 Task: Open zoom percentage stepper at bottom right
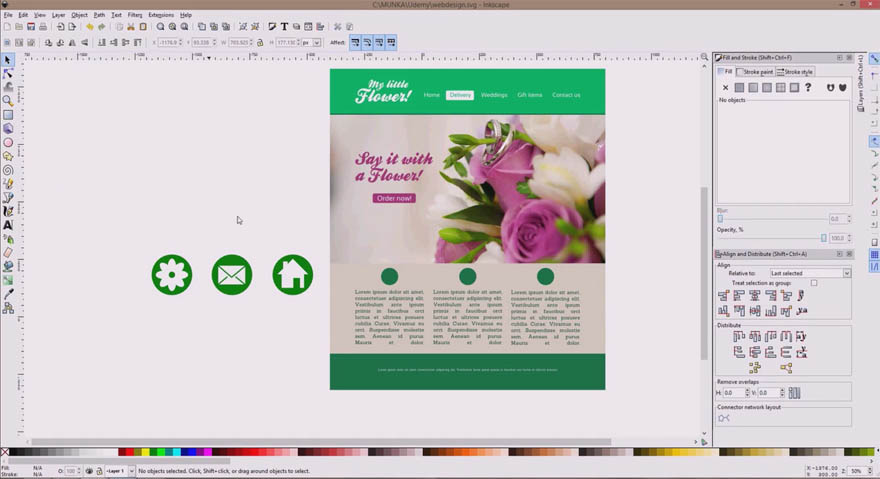(870, 471)
